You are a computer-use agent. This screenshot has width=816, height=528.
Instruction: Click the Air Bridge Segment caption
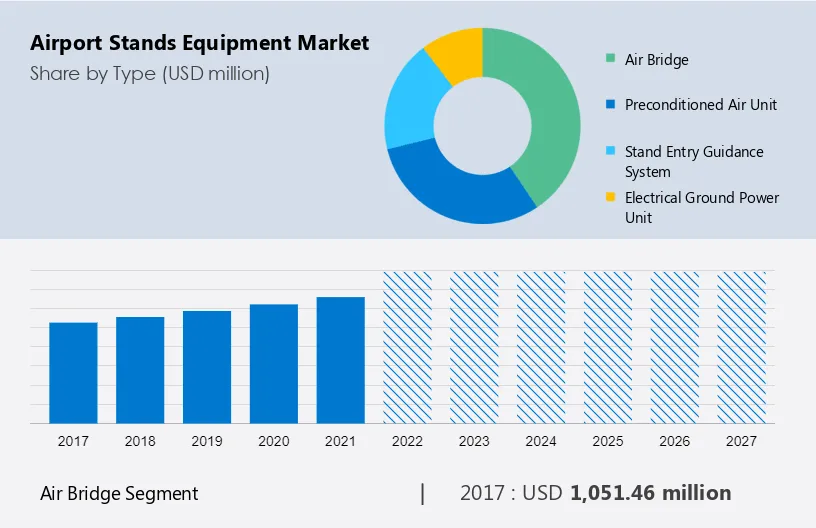[119, 494]
